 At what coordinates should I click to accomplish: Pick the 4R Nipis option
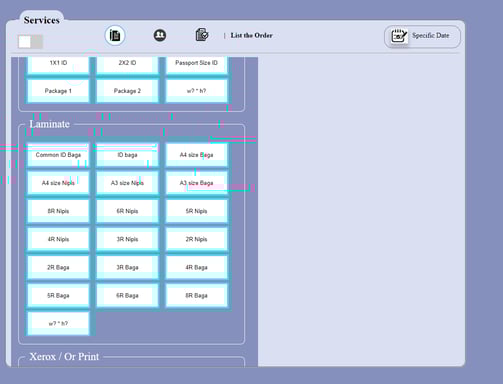coord(58,239)
